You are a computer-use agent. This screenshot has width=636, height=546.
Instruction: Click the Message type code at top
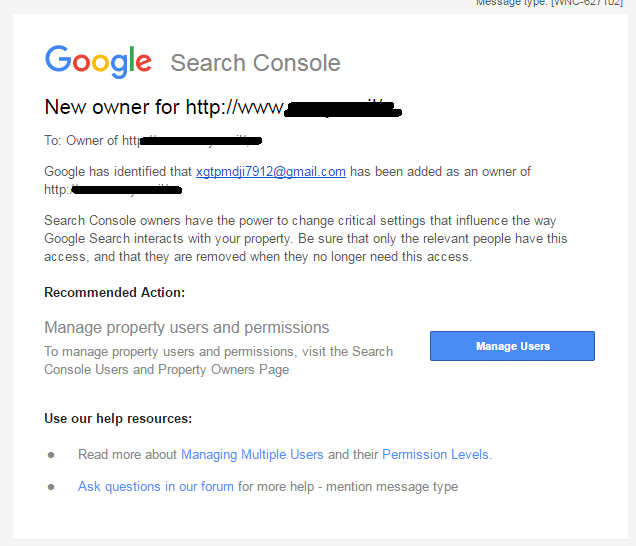[x=549, y=3]
